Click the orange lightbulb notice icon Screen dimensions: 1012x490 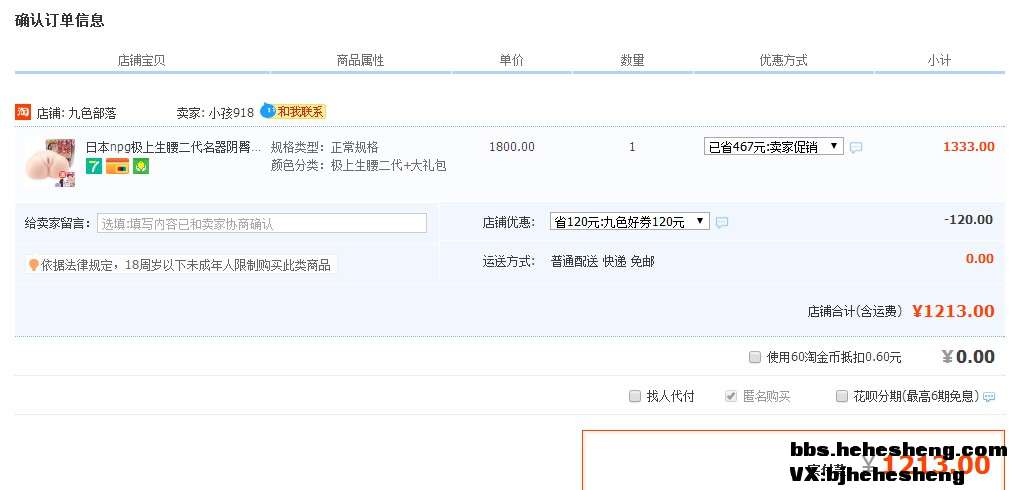pos(33,265)
